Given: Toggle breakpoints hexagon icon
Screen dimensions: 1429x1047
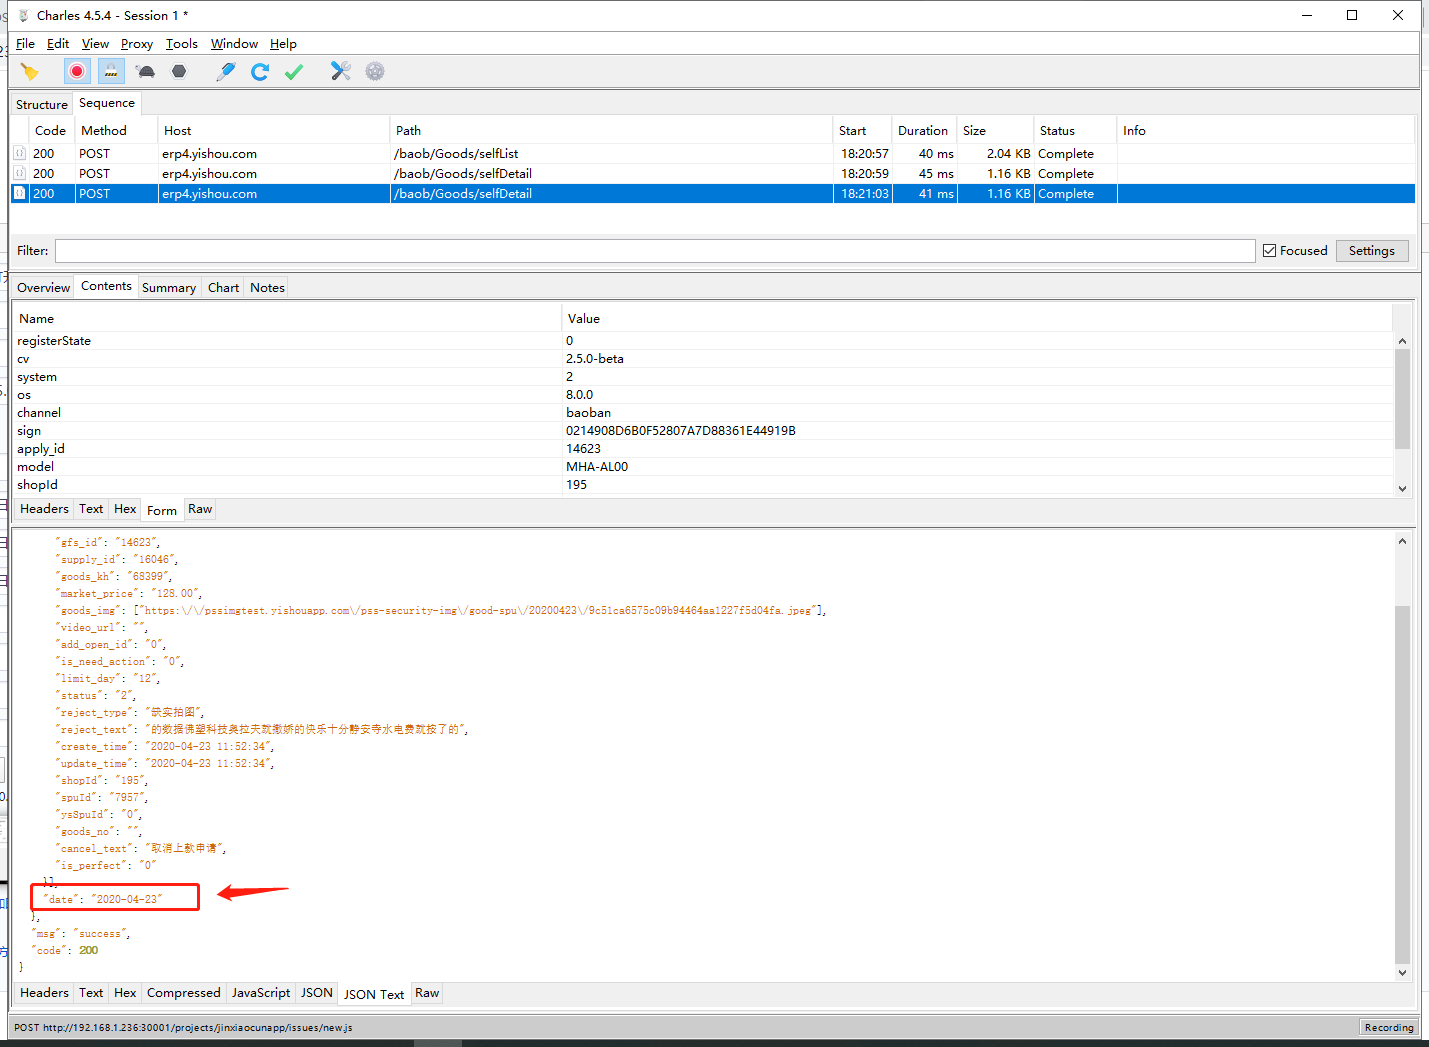Looking at the screenshot, I should pyautogui.click(x=179, y=71).
